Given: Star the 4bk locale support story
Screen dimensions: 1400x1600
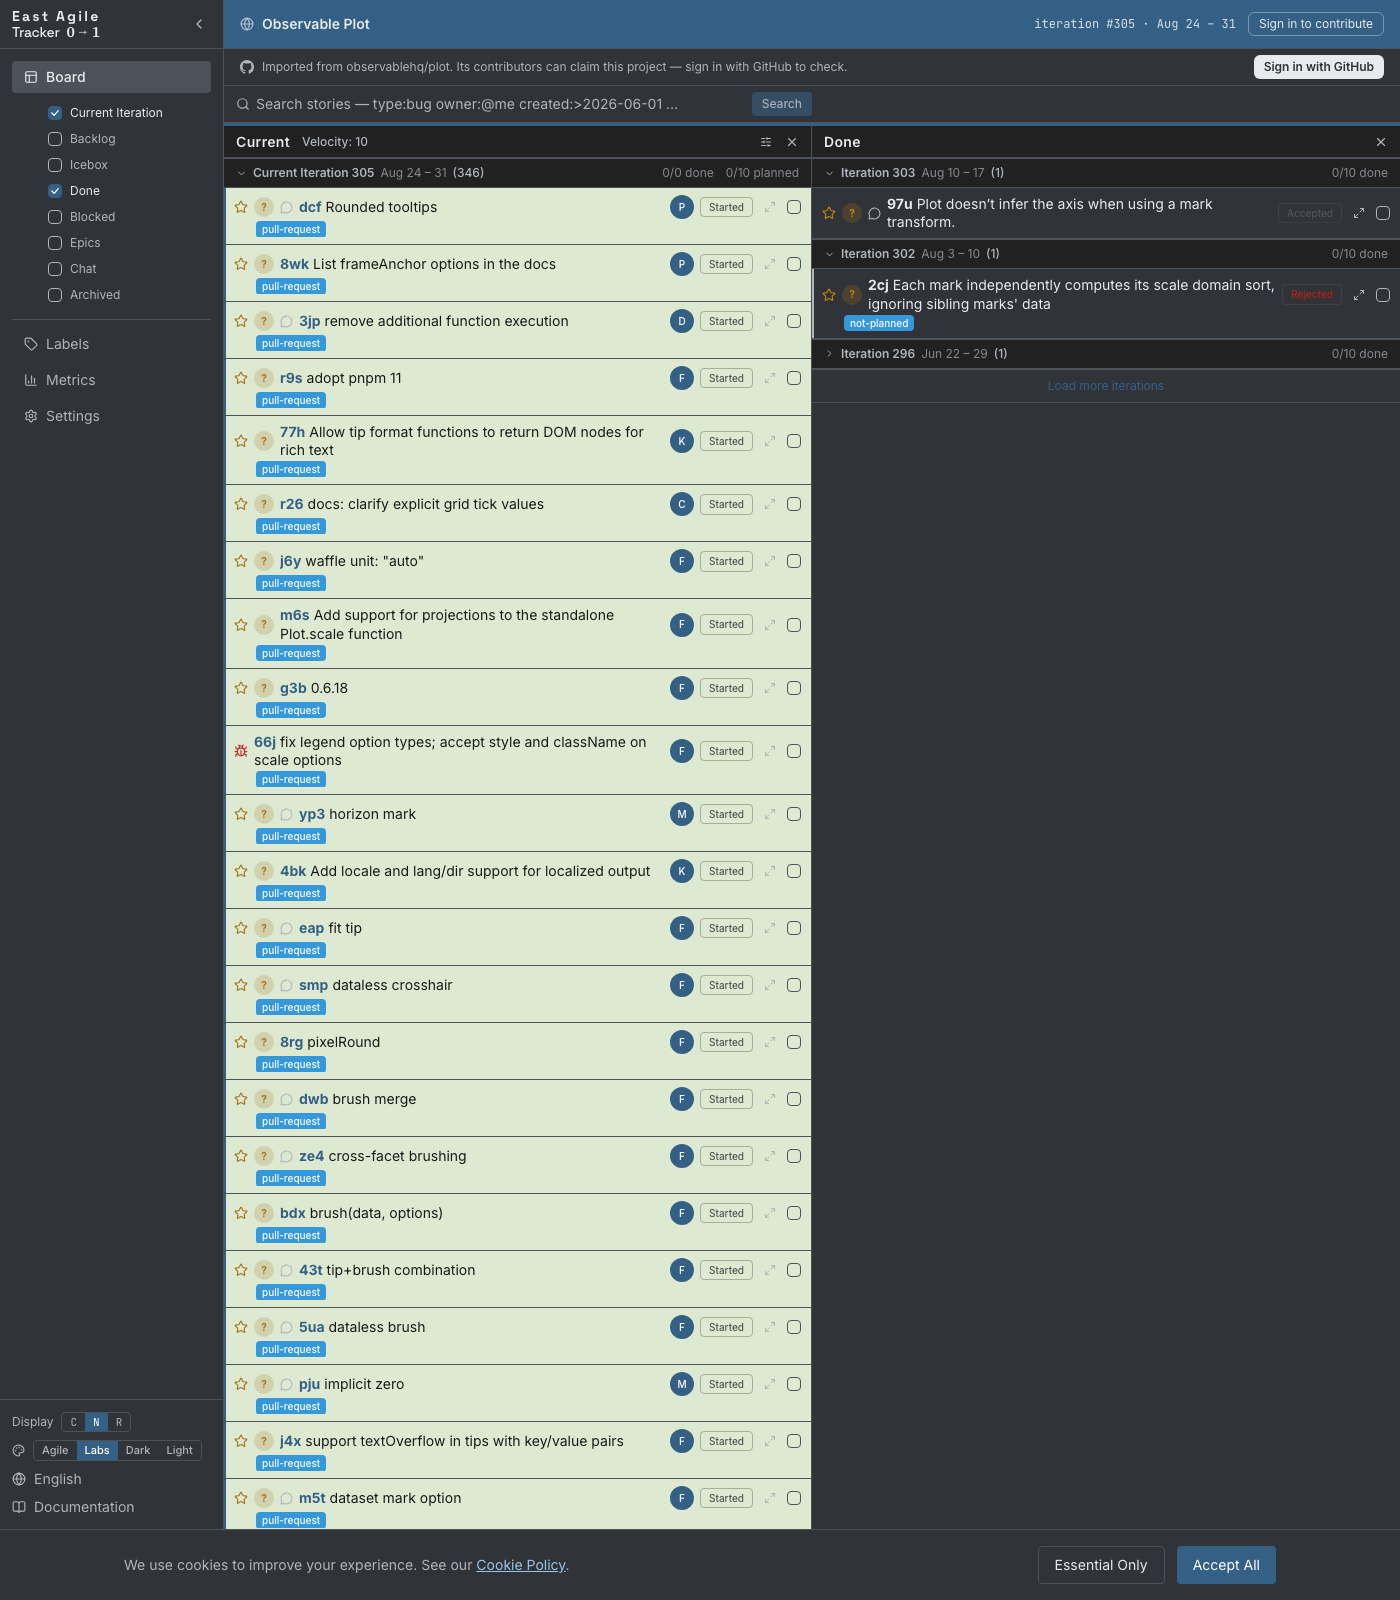Looking at the screenshot, I should point(241,871).
